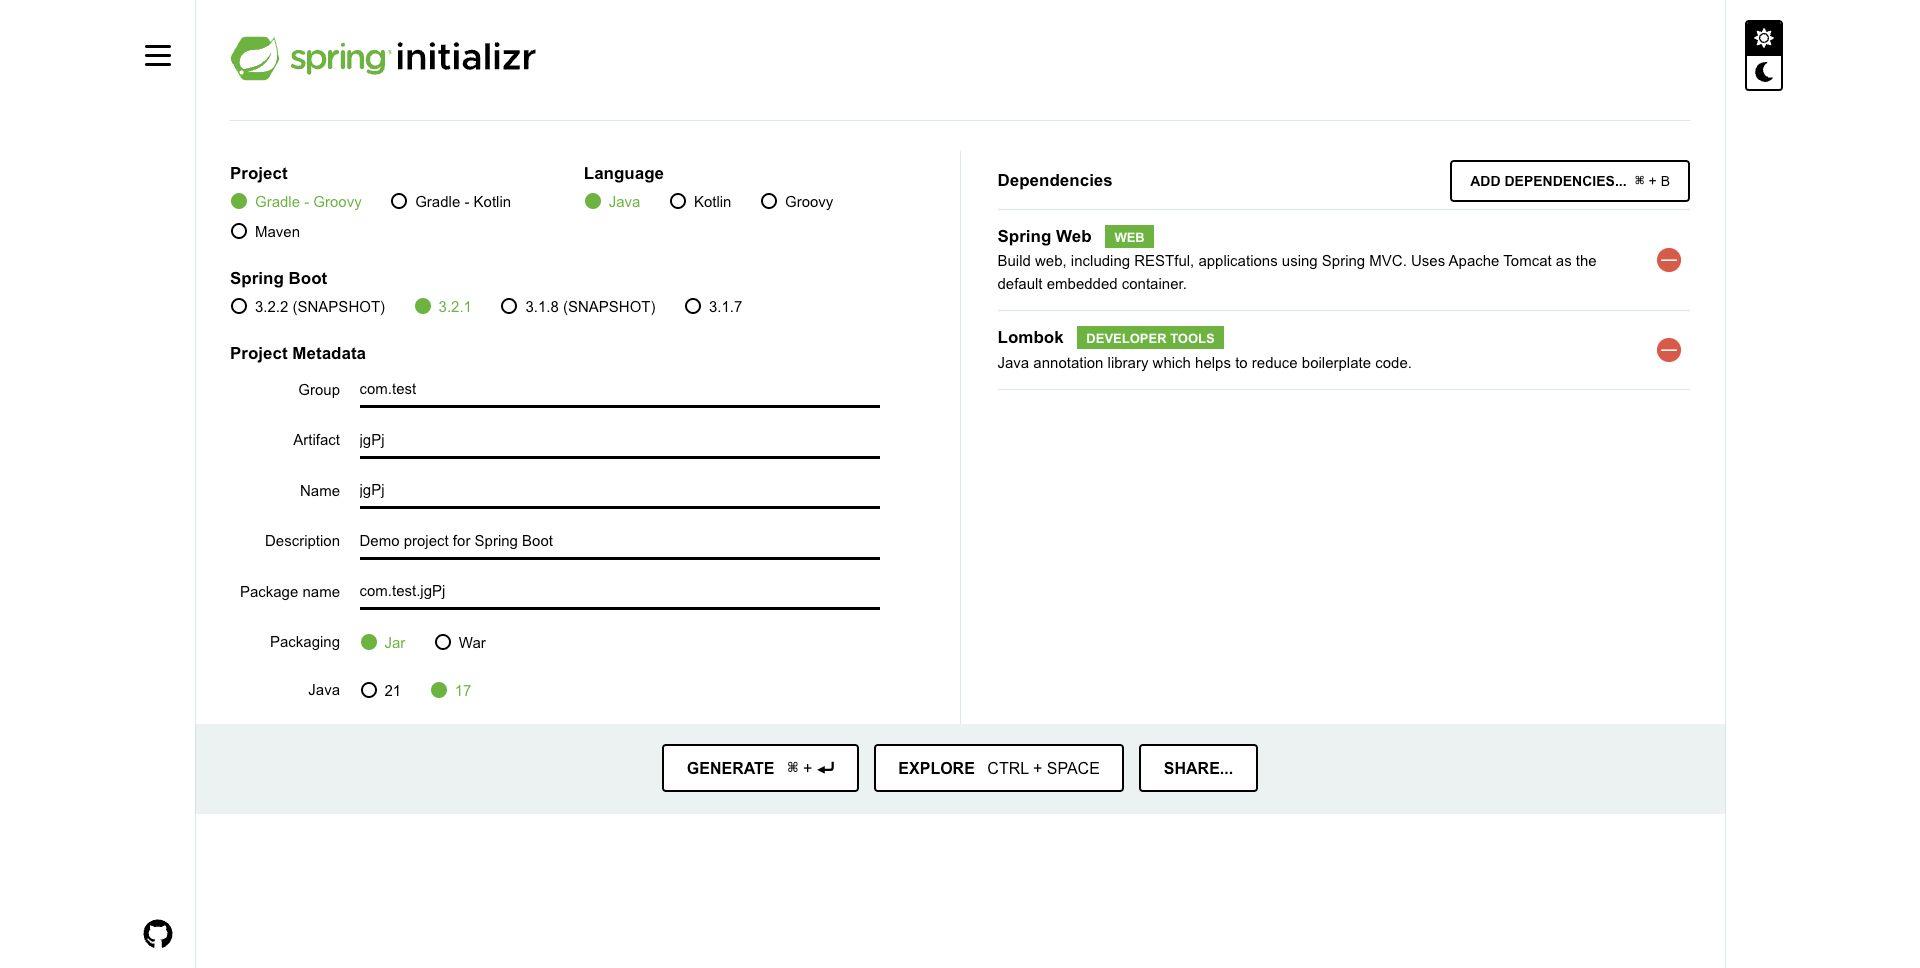Select Spring Boot 3.1.7
The height and width of the screenshot is (968, 1920).
[x=713, y=307]
